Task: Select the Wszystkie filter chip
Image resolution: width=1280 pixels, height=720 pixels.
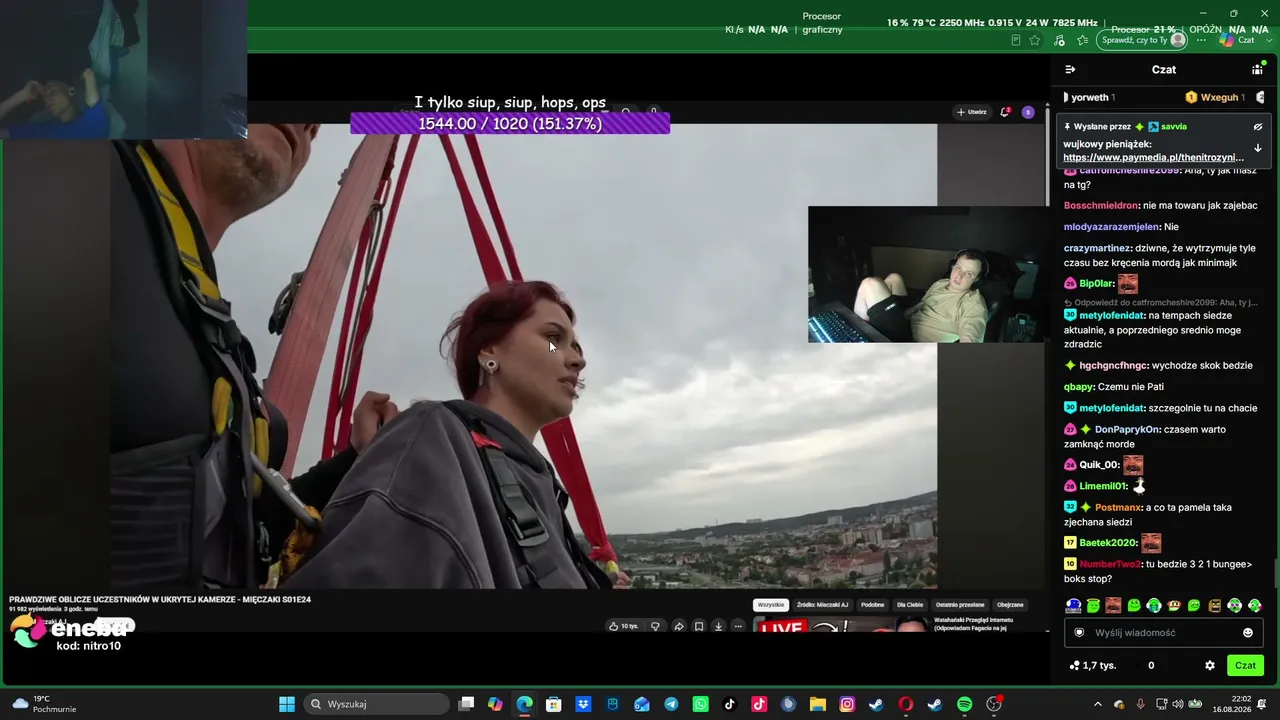Action: (x=770, y=605)
